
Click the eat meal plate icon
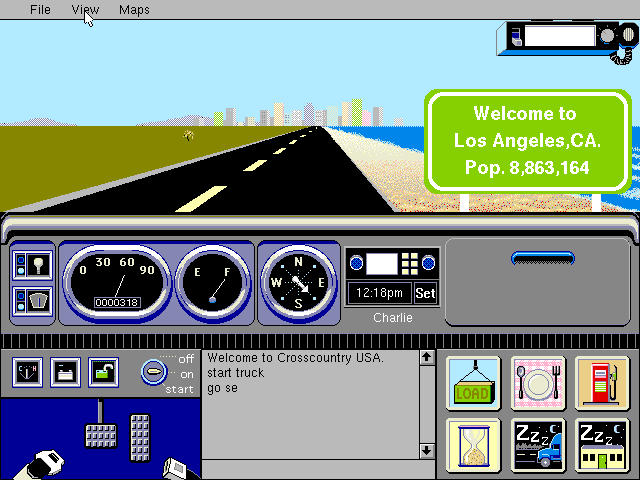point(538,383)
